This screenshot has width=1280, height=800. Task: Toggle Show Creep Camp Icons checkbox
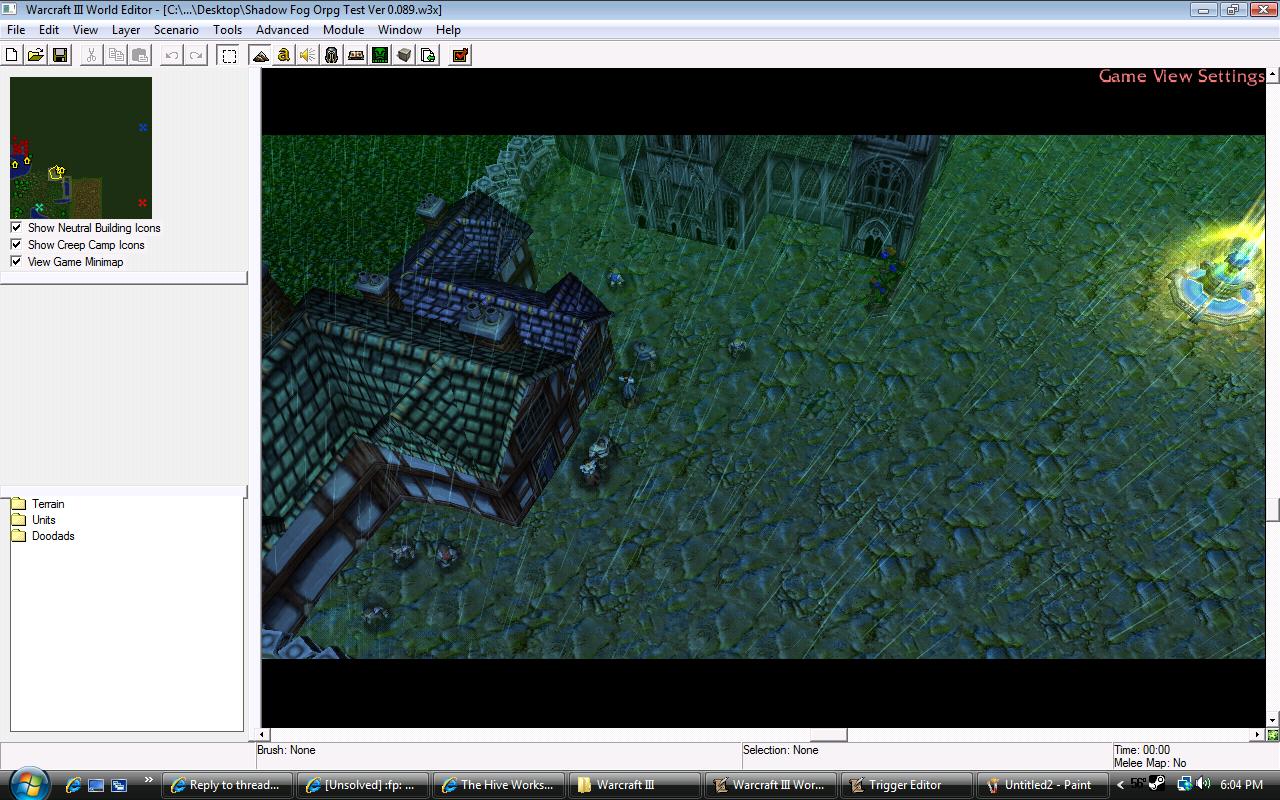[x=16, y=244]
